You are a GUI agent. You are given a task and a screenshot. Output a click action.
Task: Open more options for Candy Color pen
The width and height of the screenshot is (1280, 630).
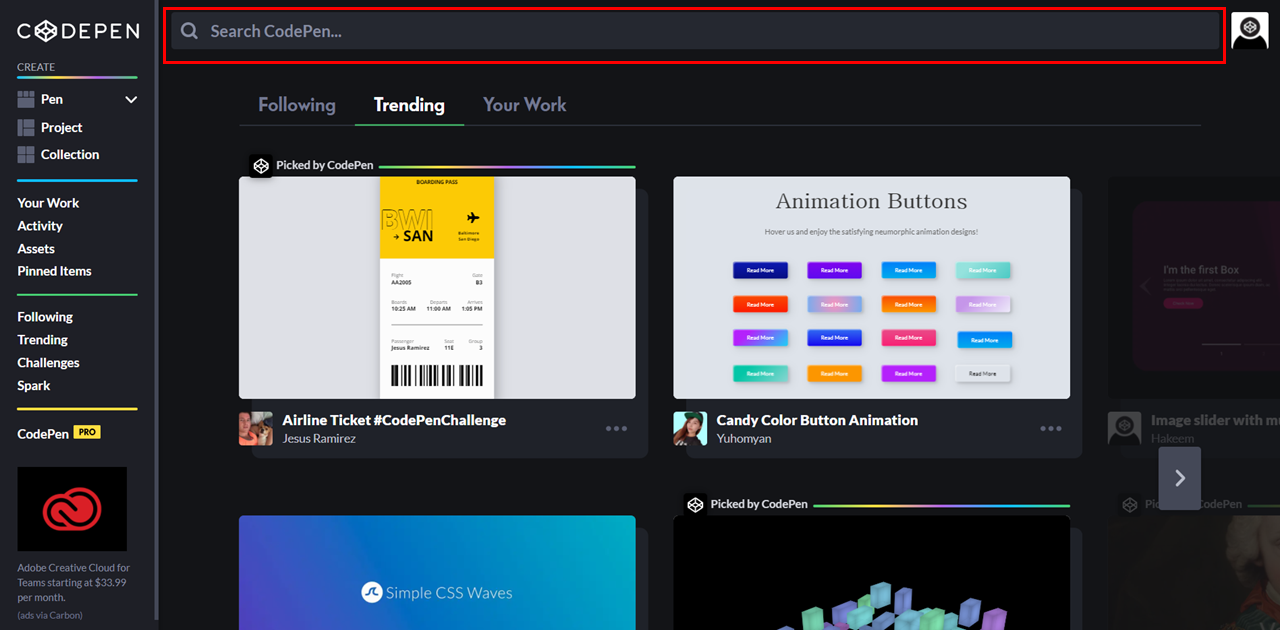(x=1051, y=429)
